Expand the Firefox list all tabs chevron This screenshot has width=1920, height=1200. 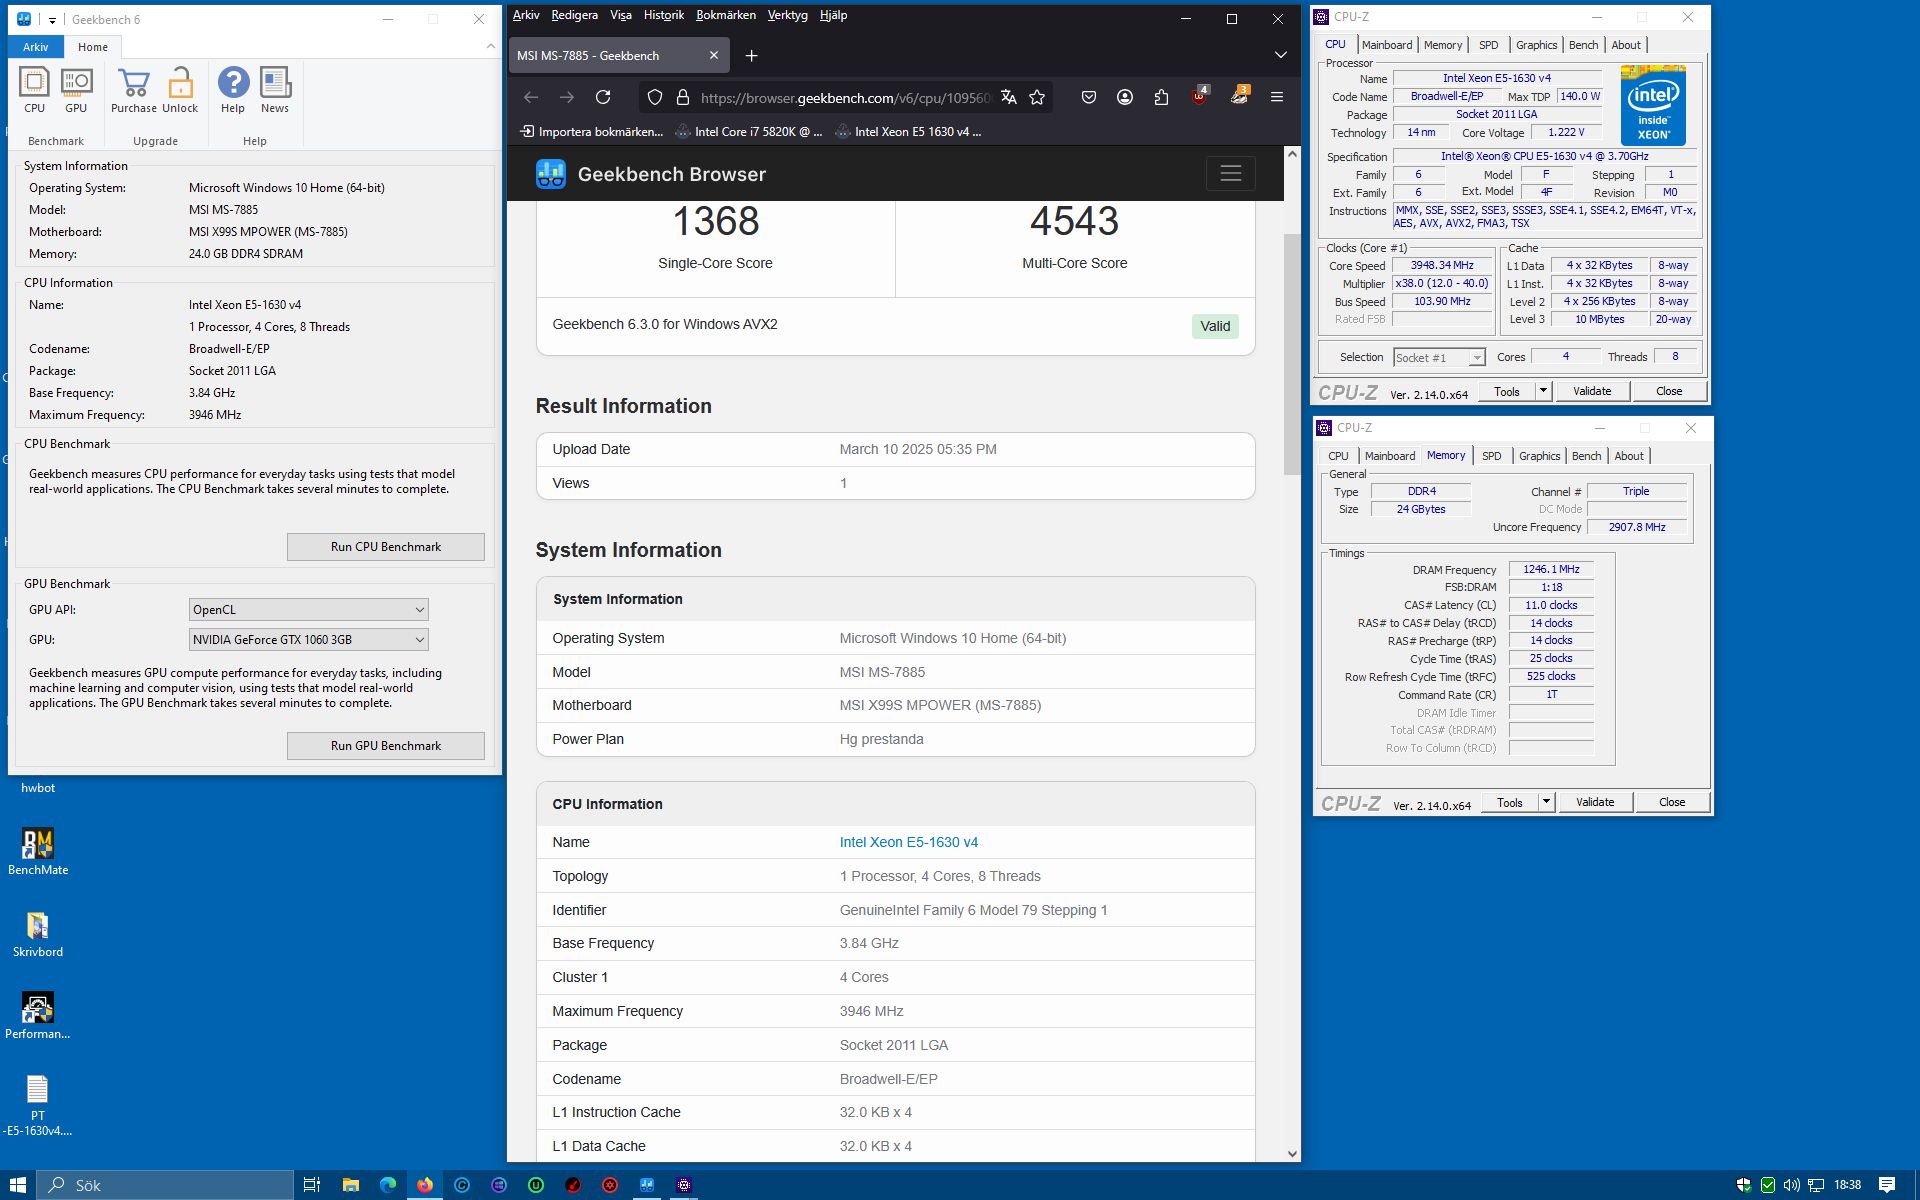[1280, 55]
